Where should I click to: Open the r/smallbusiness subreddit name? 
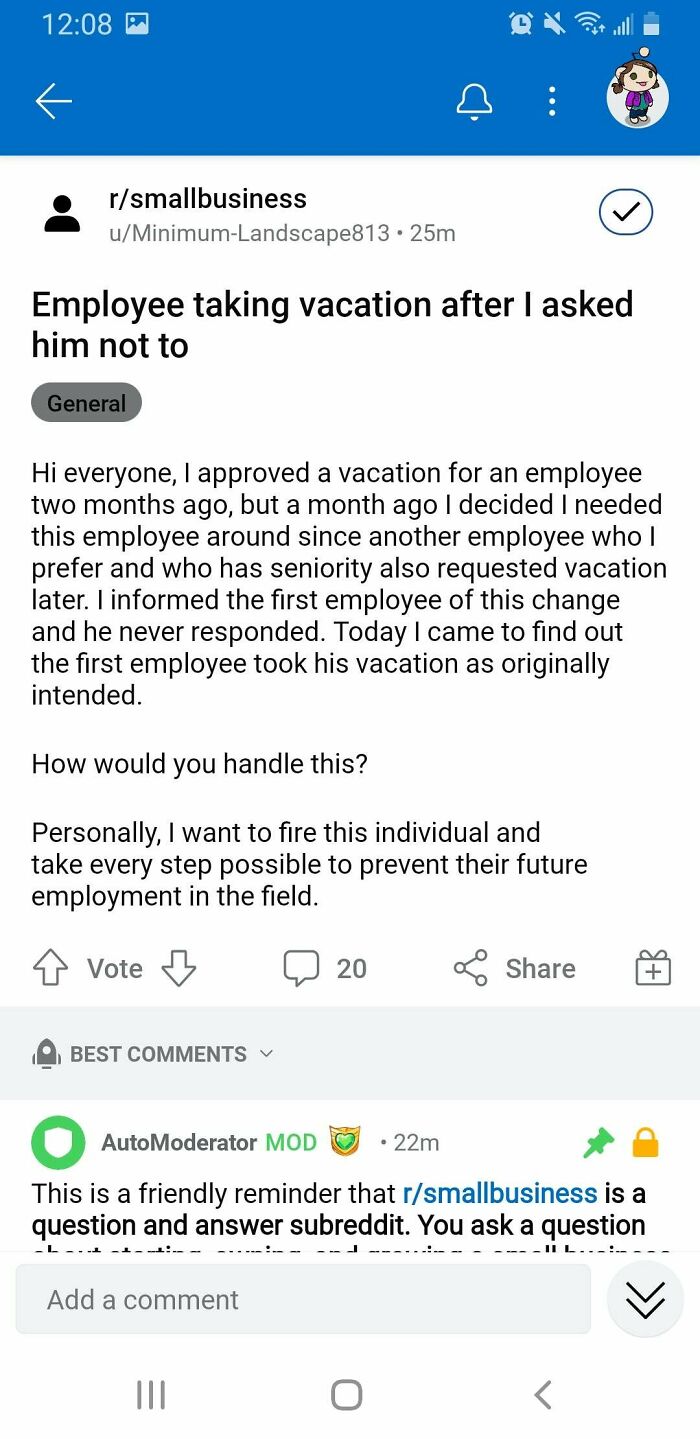tap(207, 198)
